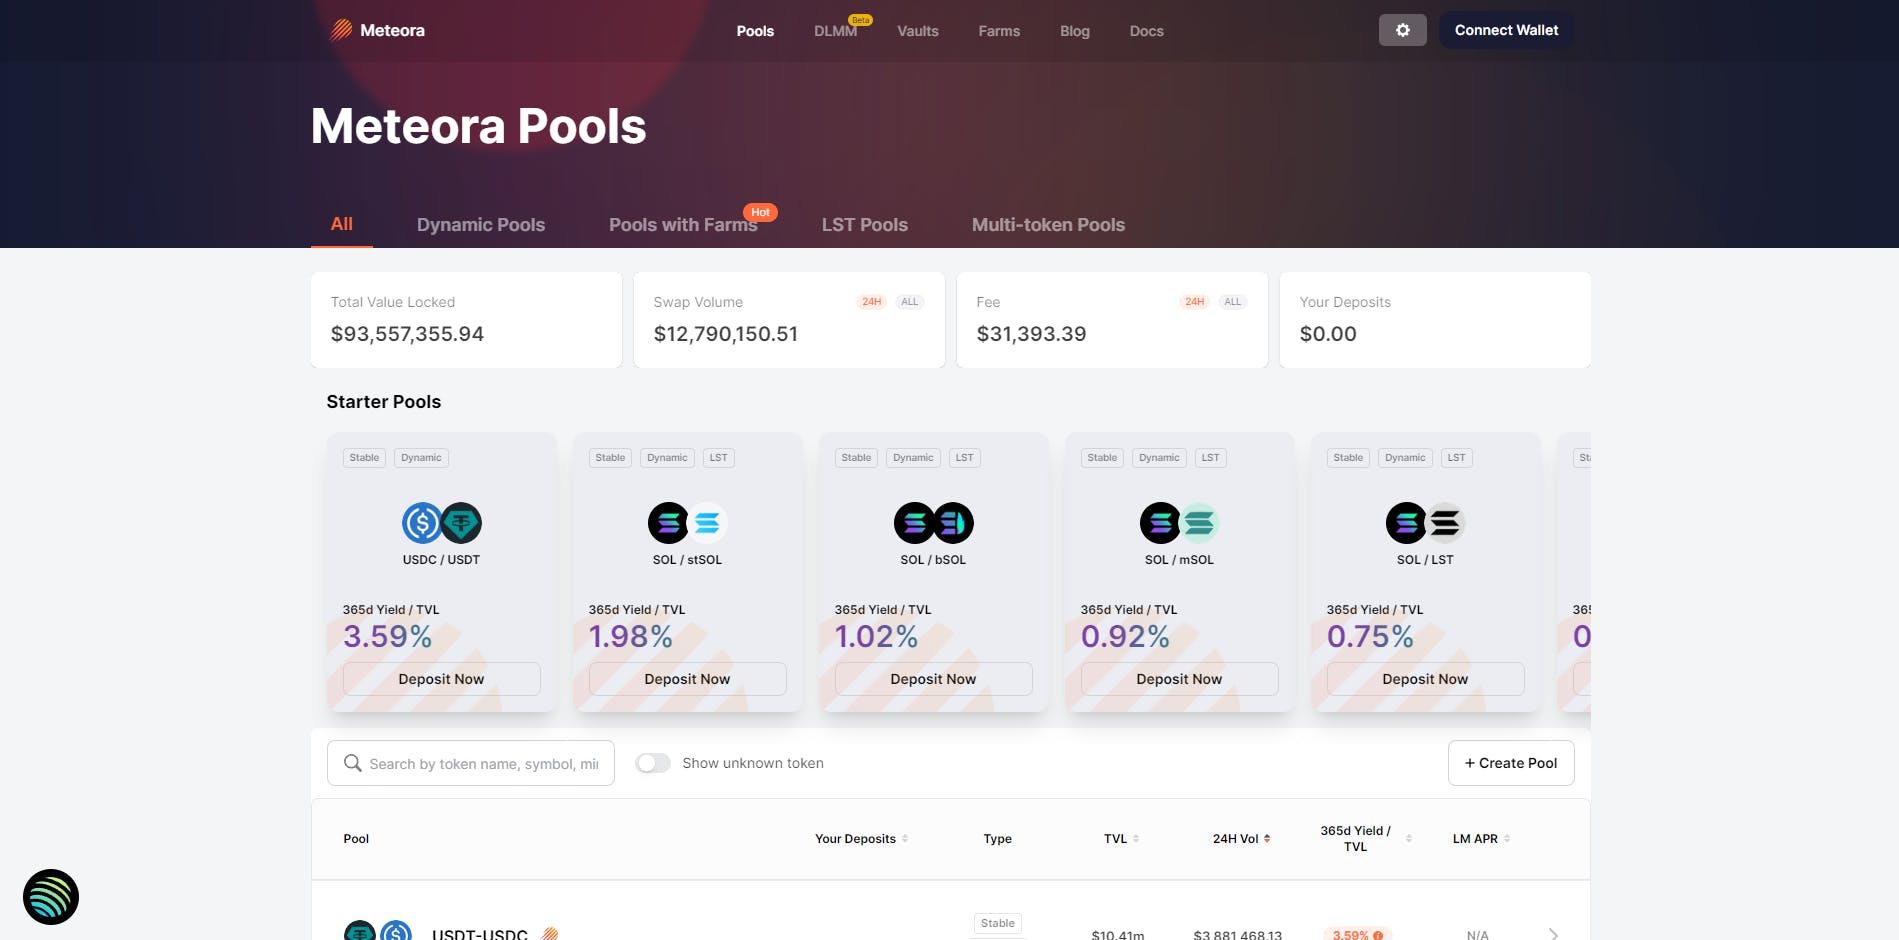The image size is (1899, 940).
Task: Click the Connect Wallet button
Action: pos(1505,30)
